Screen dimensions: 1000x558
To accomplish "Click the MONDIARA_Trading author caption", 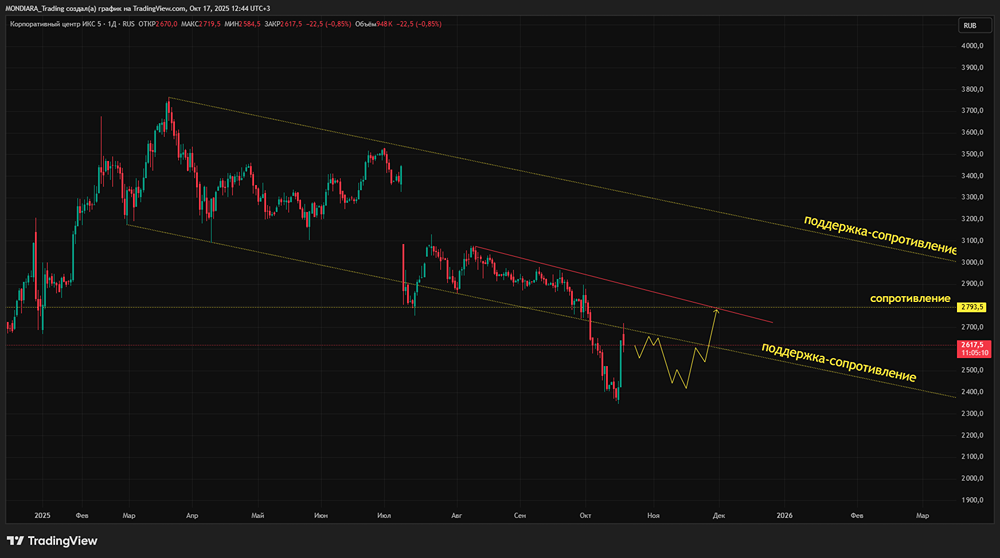I will [x=34, y=8].
